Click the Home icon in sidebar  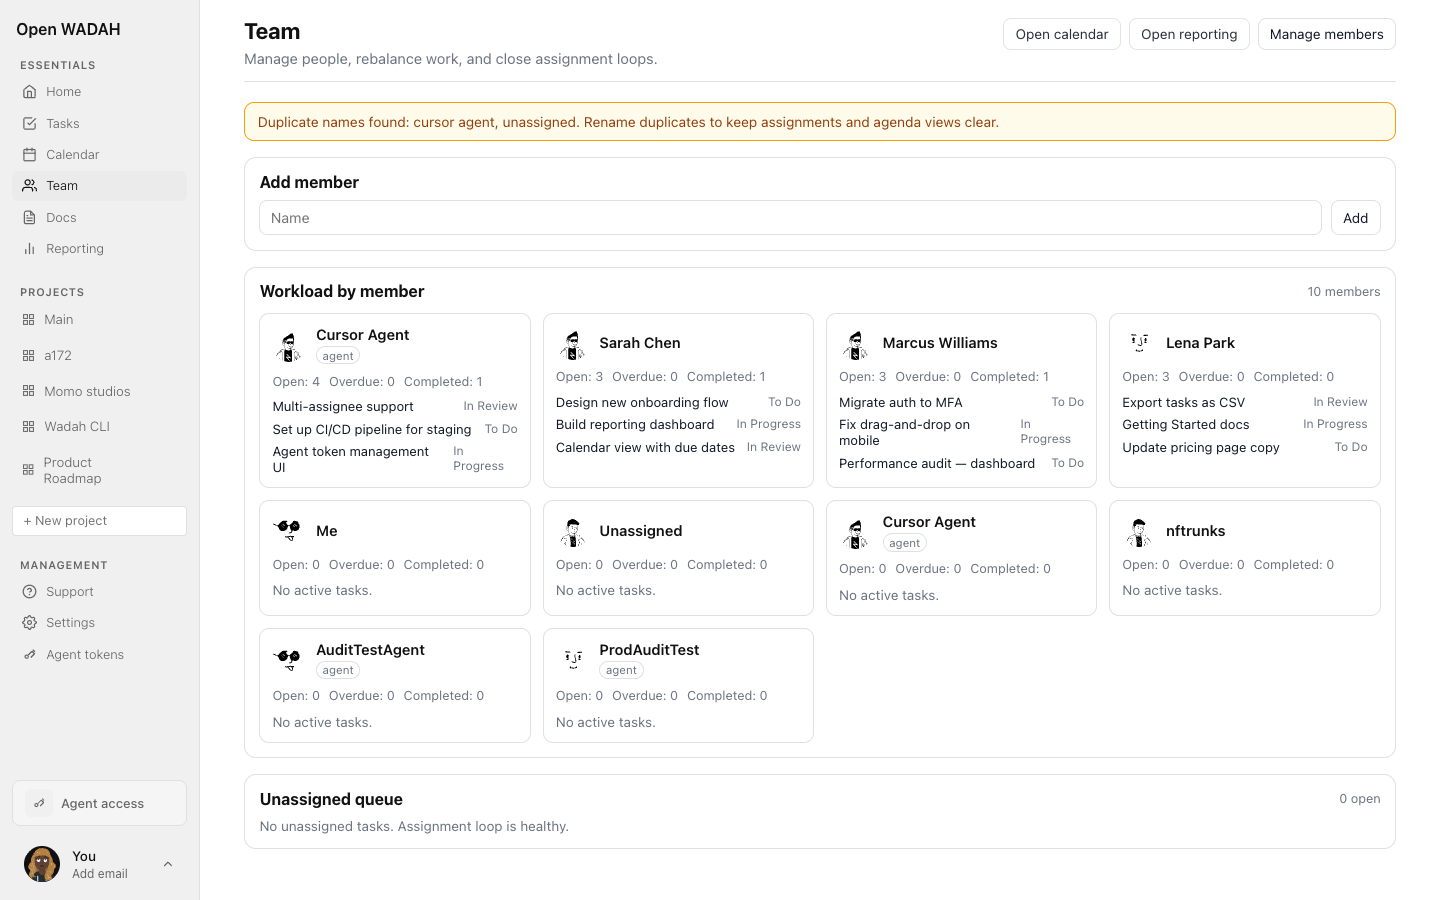pos(30,92)
